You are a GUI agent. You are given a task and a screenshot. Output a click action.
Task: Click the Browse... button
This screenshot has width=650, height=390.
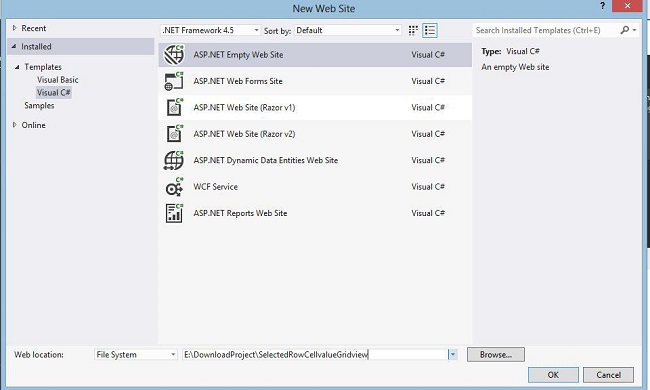tap(496, 355)
